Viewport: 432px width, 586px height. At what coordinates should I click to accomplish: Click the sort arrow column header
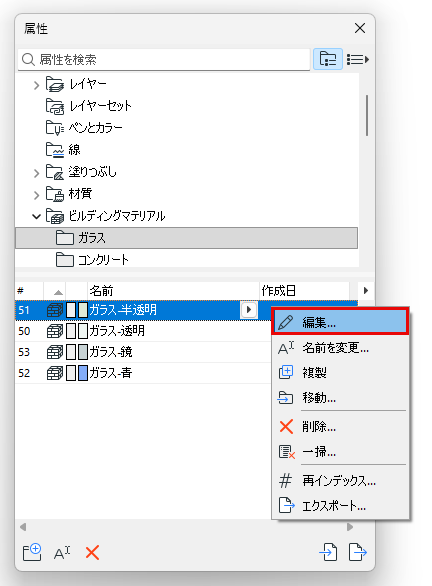[55, 291]
